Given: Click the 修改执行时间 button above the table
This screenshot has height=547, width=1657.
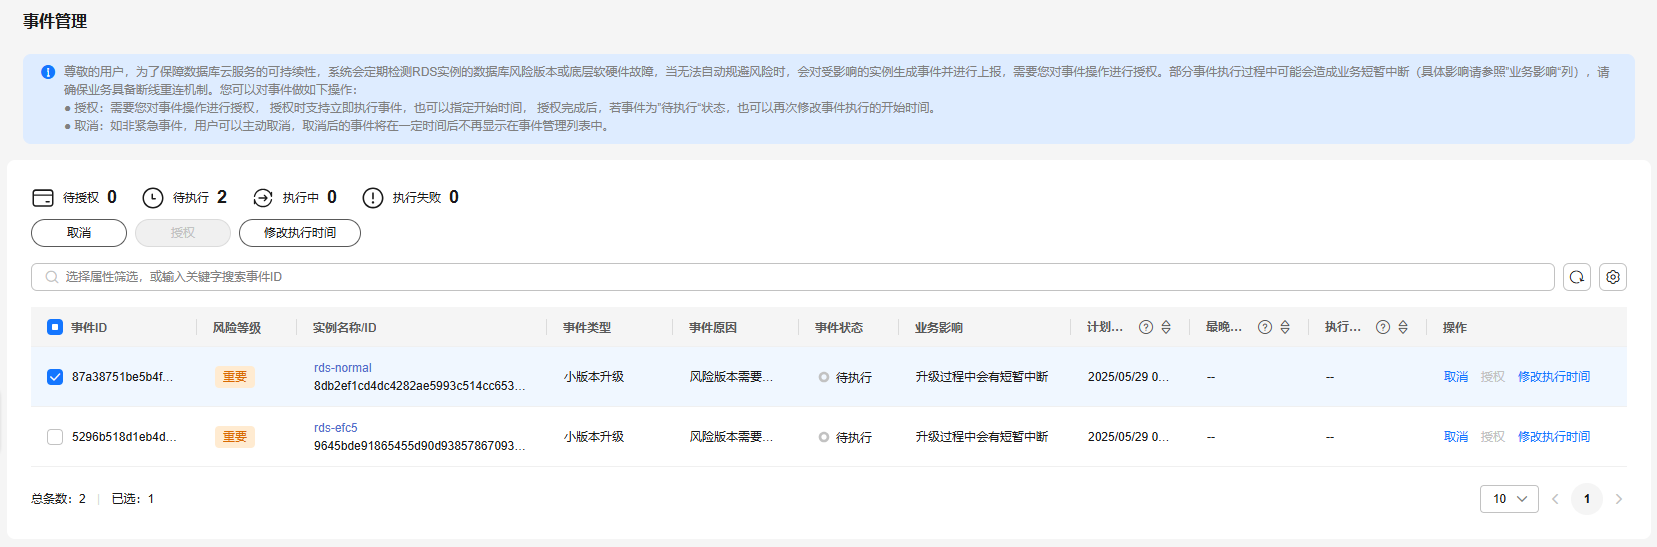Looking at the screenshot, I should click(300, 233).
